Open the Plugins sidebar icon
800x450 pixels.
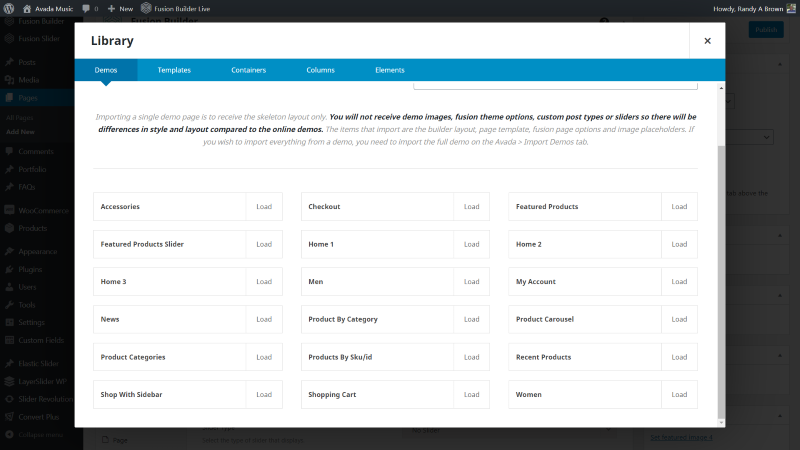pyautogui.click(x=9, y=269)
